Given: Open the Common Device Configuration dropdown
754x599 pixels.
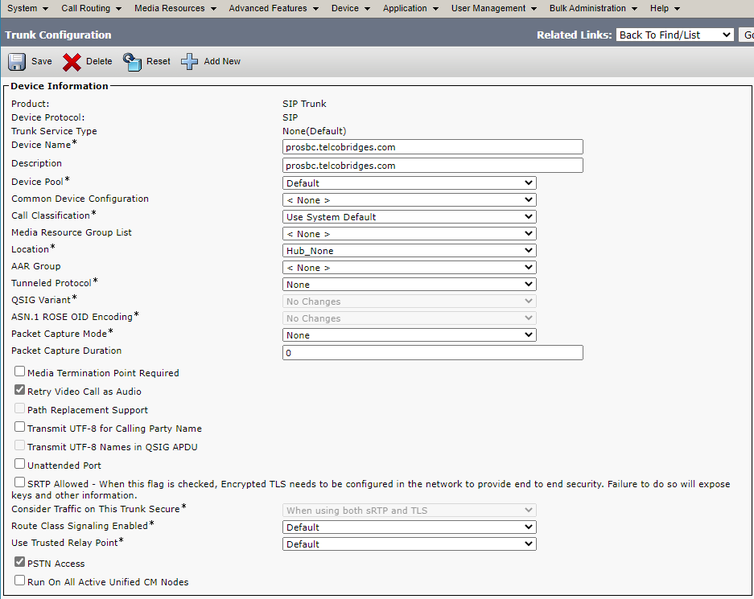Looking at the screenshot, I should tap(409, 200).
